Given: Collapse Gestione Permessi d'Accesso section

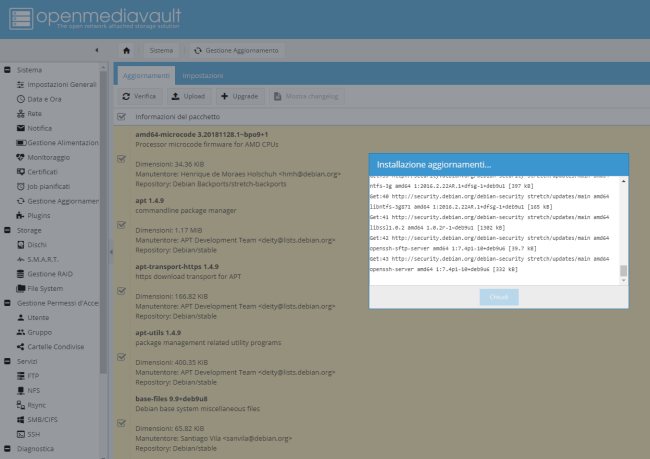Looking at the screenshot, I should pyautogui.click(x=7, y=303).
